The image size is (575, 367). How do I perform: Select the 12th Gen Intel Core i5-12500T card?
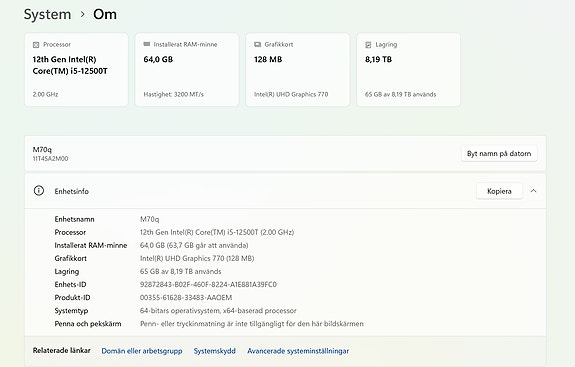tap(76, 70)
